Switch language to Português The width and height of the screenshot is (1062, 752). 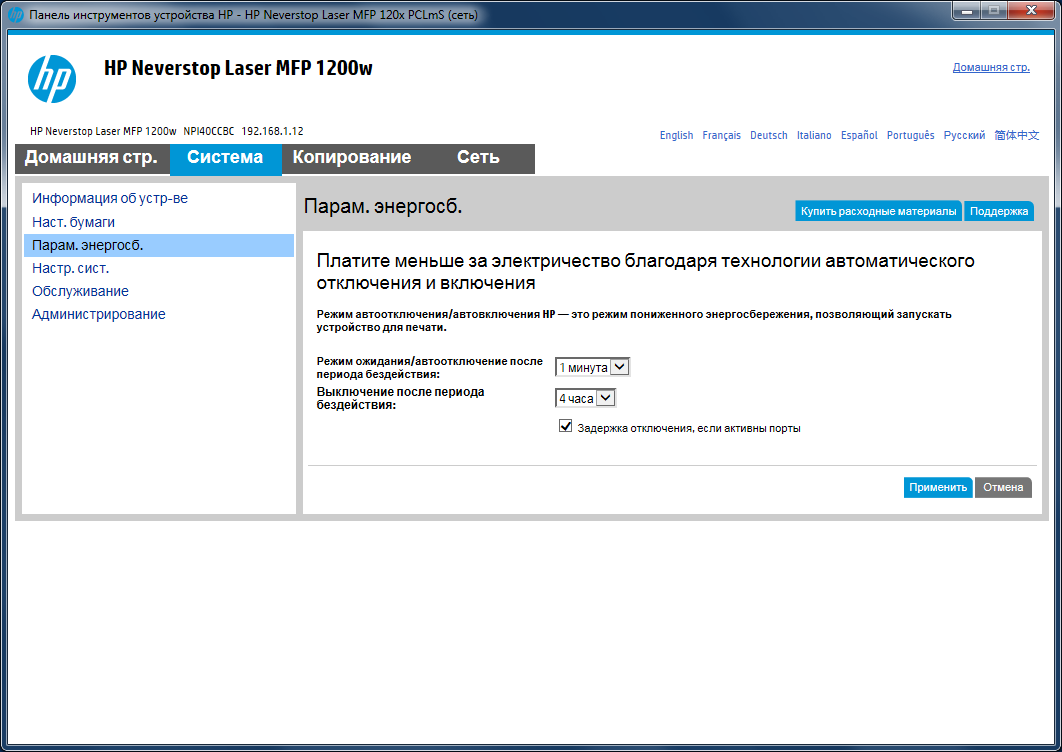coord(910,135)
